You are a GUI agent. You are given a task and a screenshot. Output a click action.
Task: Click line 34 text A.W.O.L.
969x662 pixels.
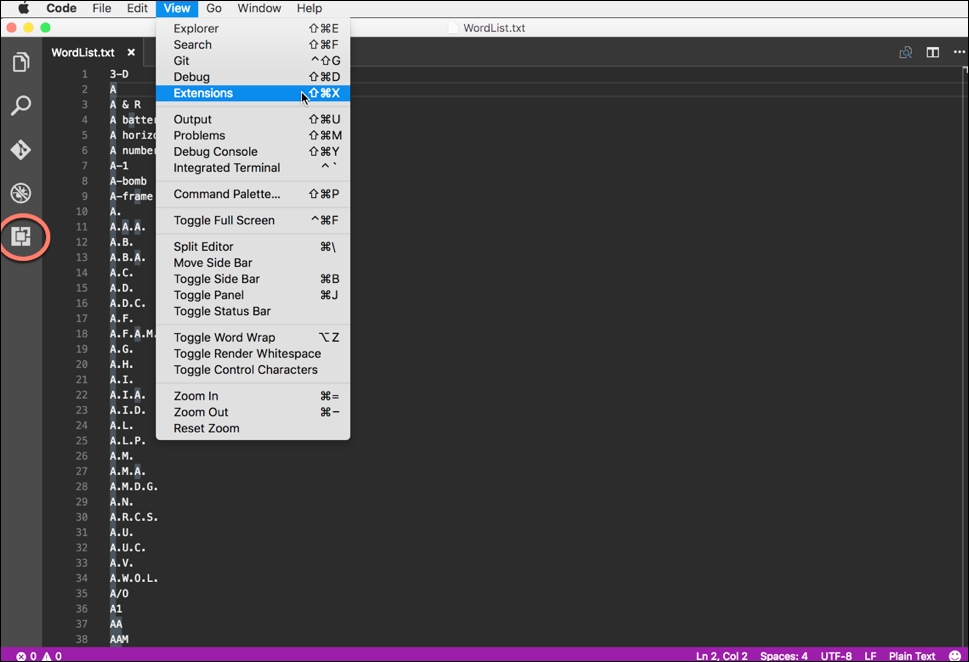134,578
